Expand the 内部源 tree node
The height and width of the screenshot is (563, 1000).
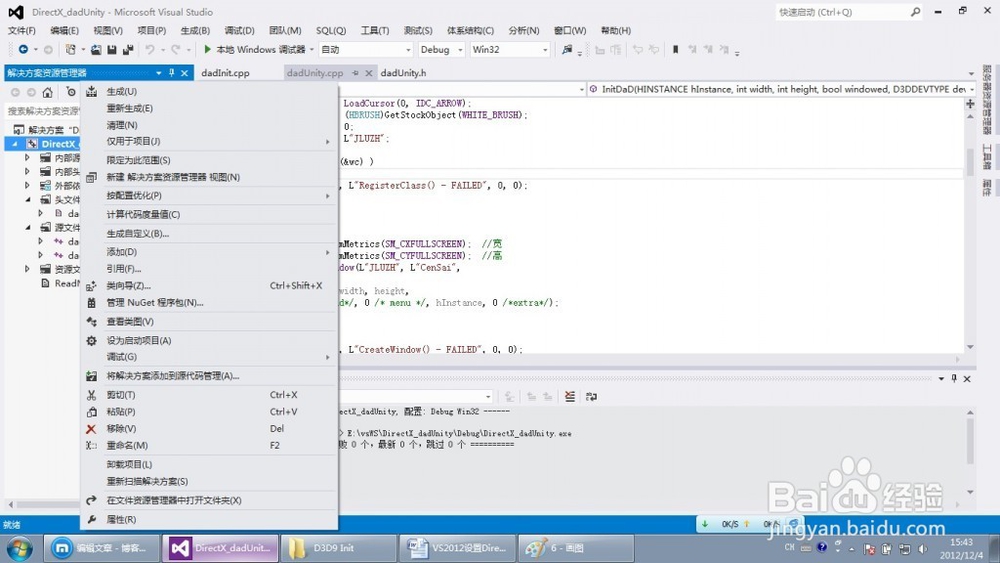27,157
